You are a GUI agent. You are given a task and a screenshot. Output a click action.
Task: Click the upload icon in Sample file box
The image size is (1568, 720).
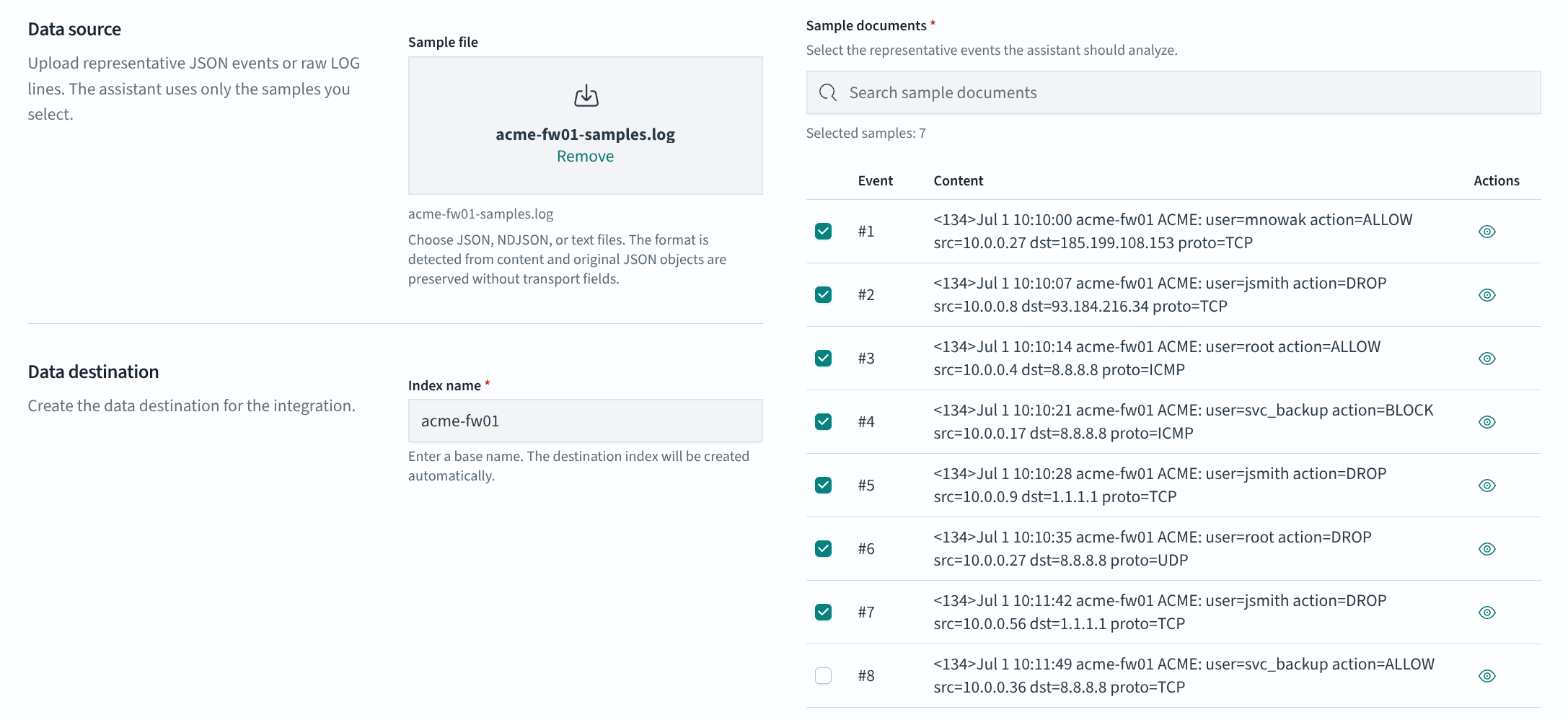click(585, 96)
